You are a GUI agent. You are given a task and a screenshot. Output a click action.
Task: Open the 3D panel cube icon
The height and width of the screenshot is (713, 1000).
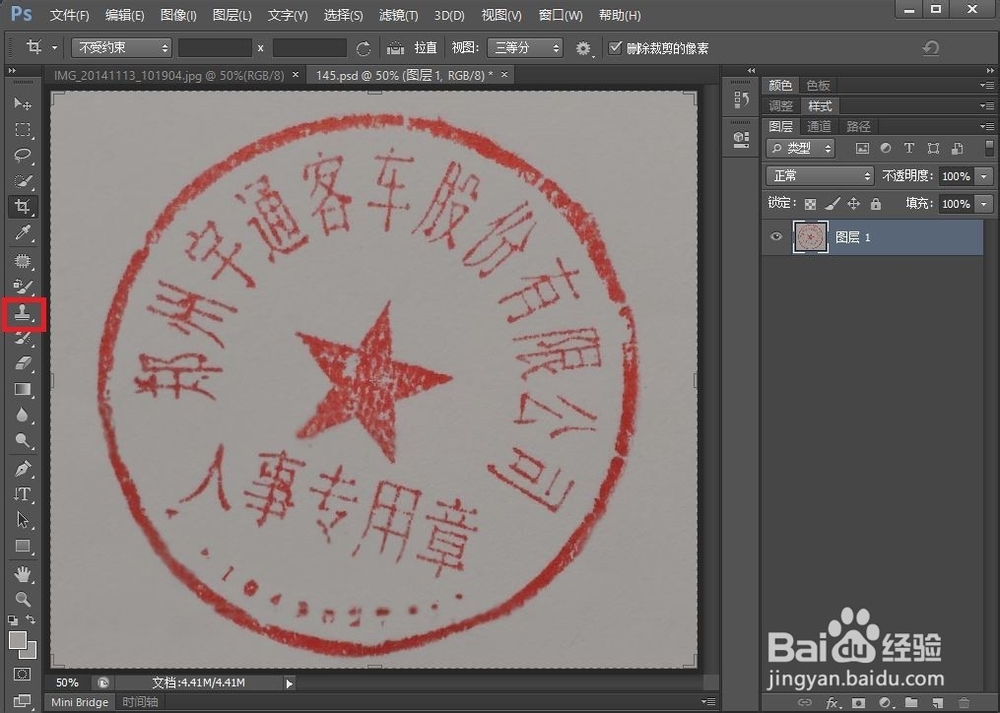pos(741,140)
